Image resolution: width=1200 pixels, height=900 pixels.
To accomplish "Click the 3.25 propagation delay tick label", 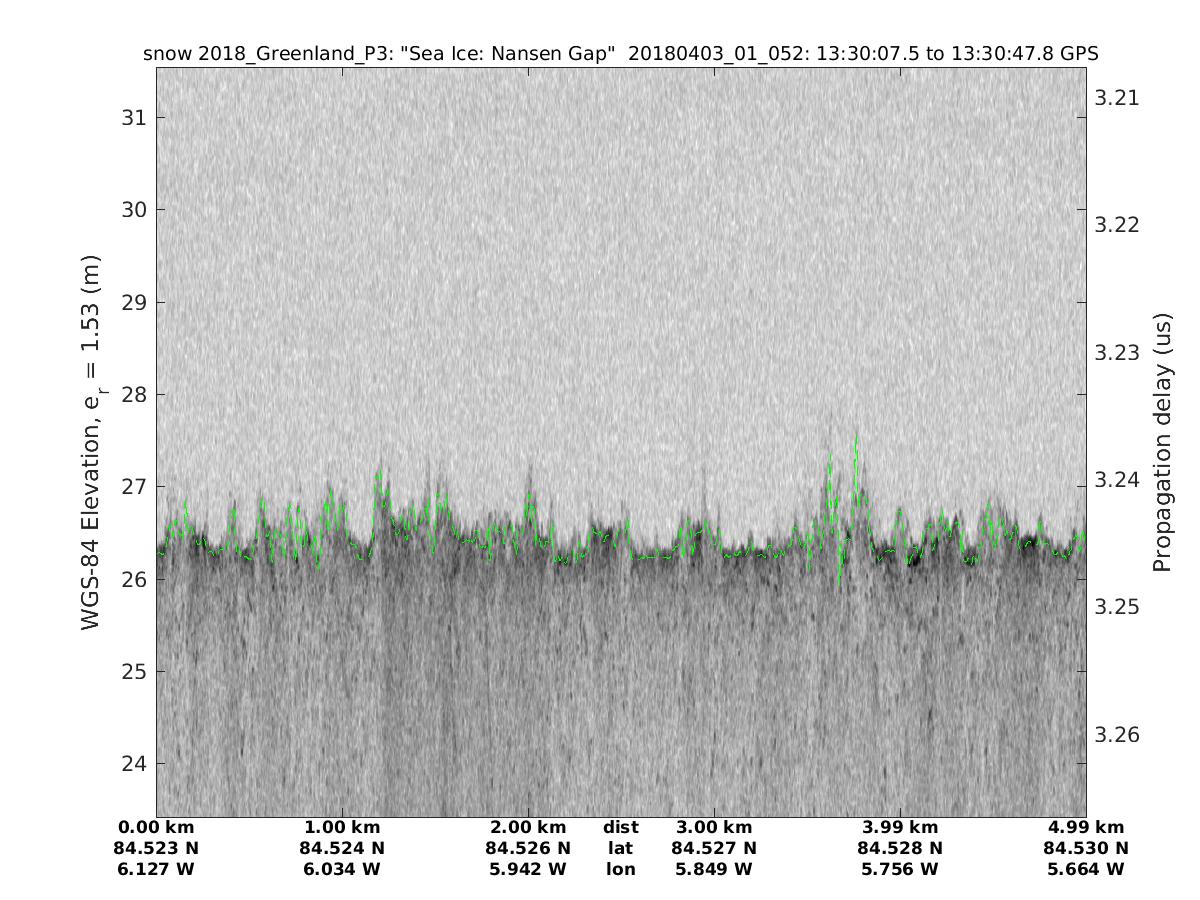I will [1117, 607].
